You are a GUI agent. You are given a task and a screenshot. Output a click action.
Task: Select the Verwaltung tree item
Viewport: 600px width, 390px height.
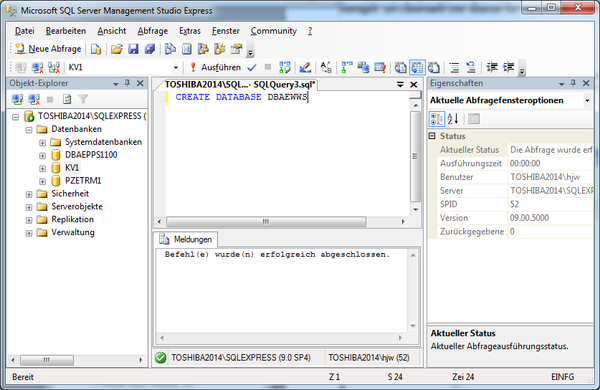(x=73, y=232)
